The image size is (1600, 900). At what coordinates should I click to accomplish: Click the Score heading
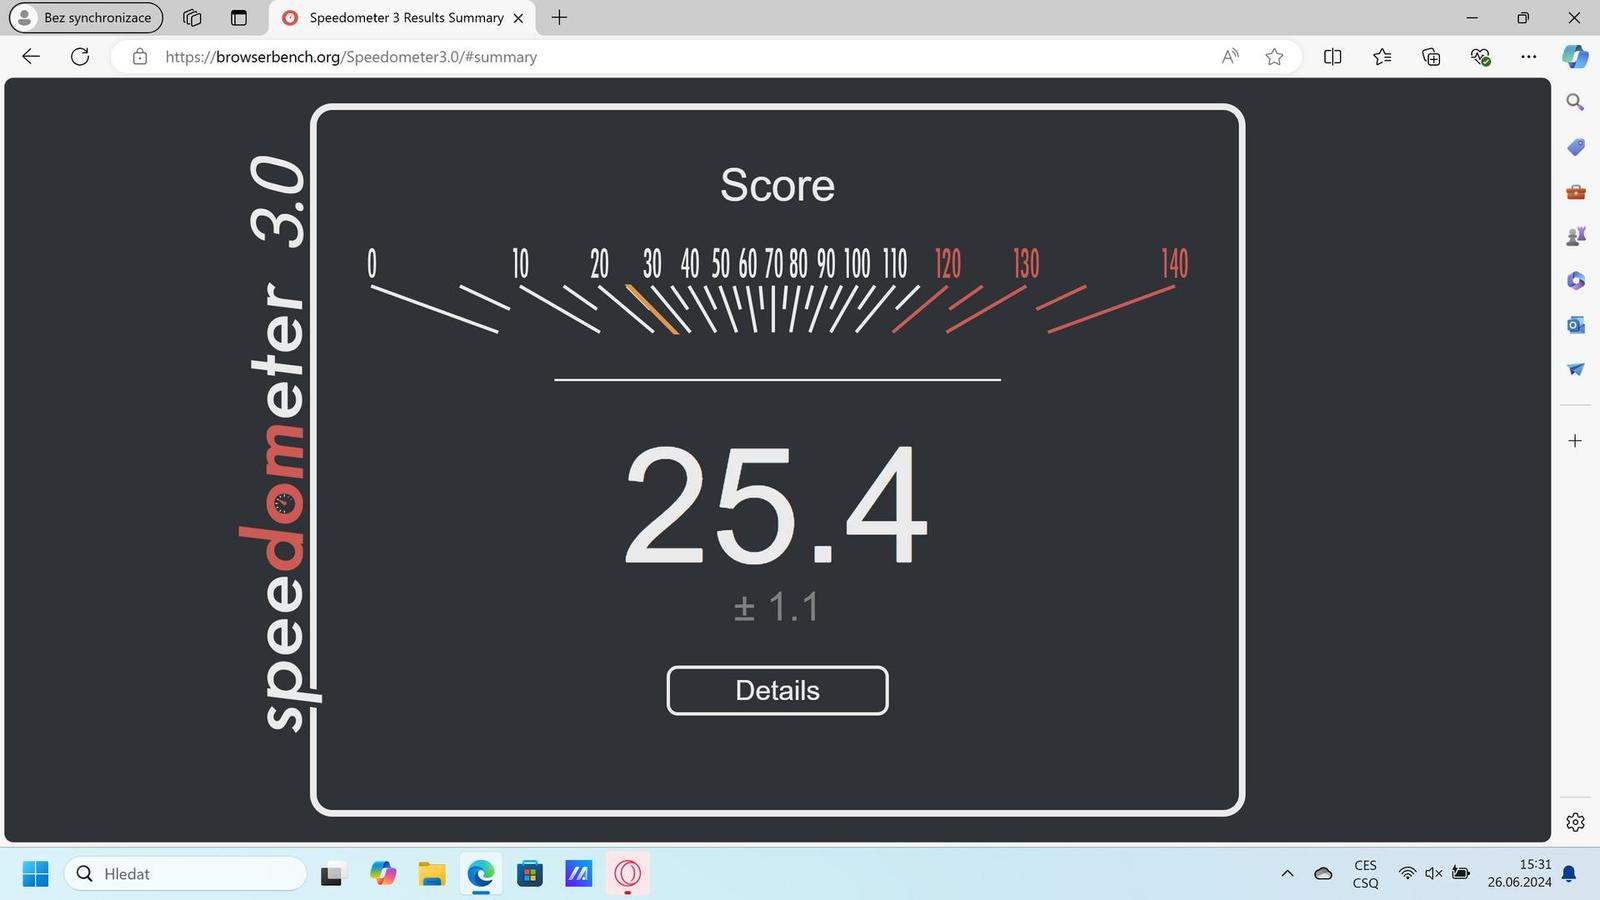point(777,185)
